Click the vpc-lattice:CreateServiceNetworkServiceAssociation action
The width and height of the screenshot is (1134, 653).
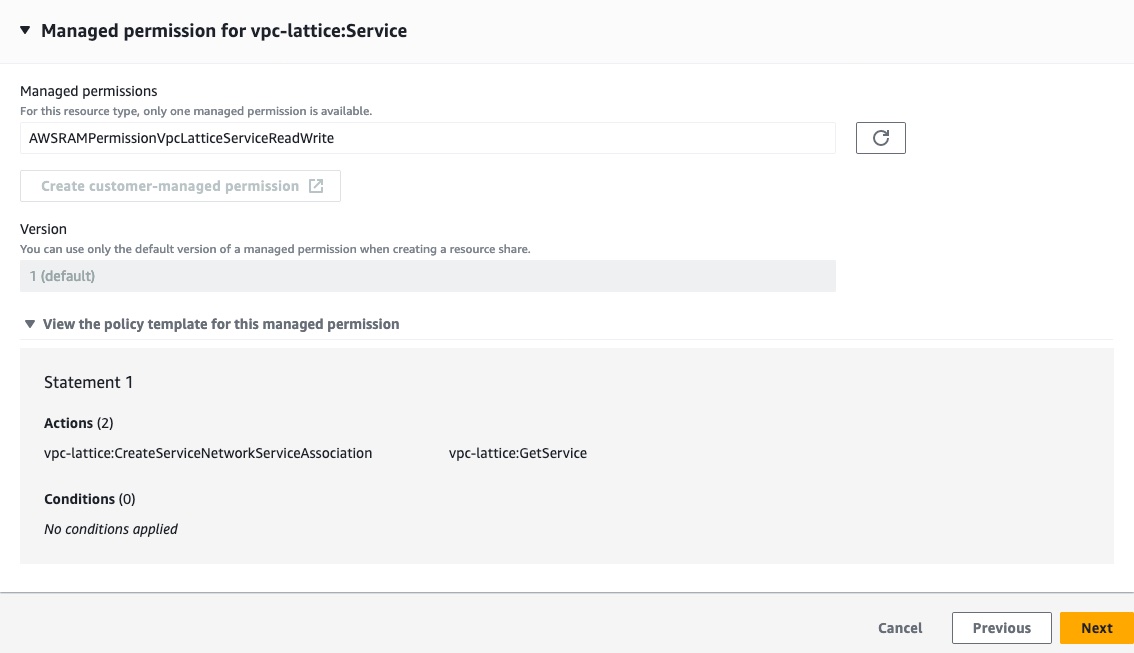click(x=207, y=453)
